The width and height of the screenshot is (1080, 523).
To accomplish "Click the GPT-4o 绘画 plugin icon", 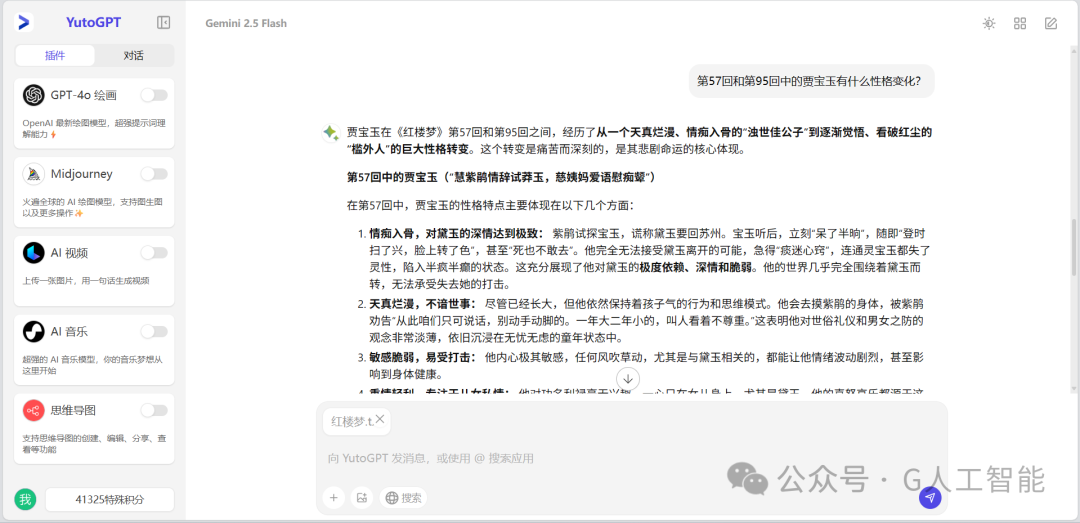I will (x=34, y=95).
